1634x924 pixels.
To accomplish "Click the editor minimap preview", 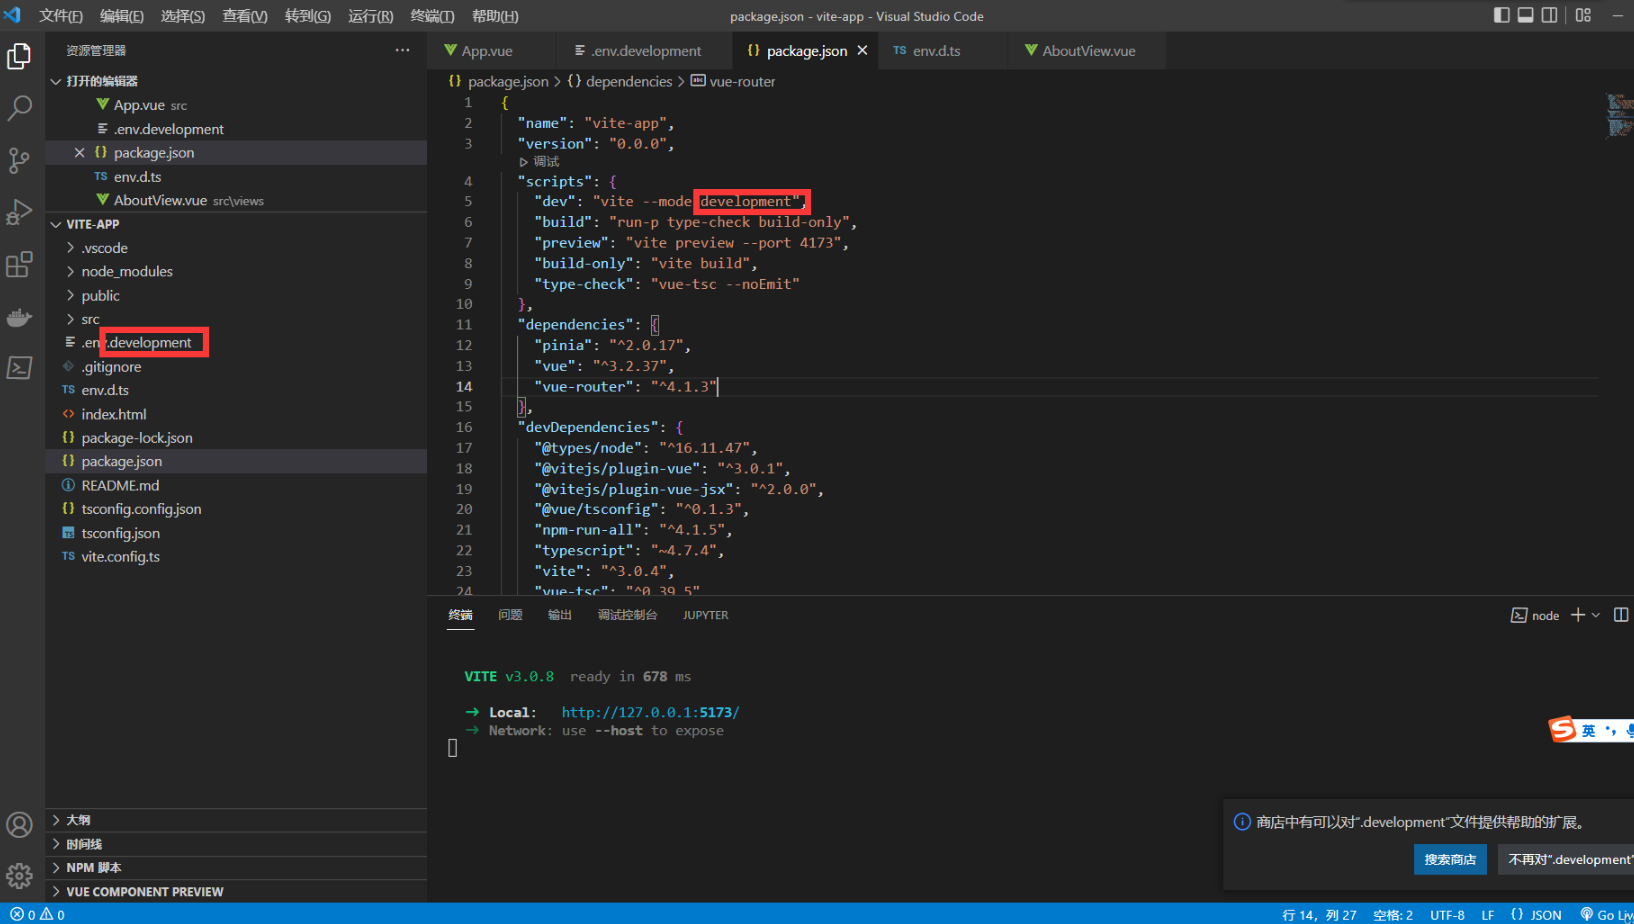I will 1617,115.
